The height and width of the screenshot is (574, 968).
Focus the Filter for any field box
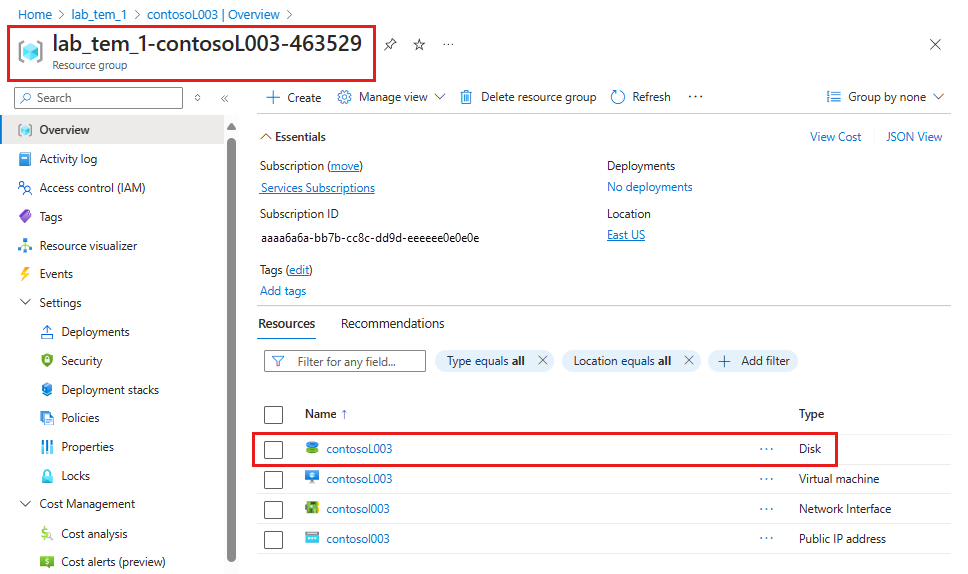click(344, 361)
